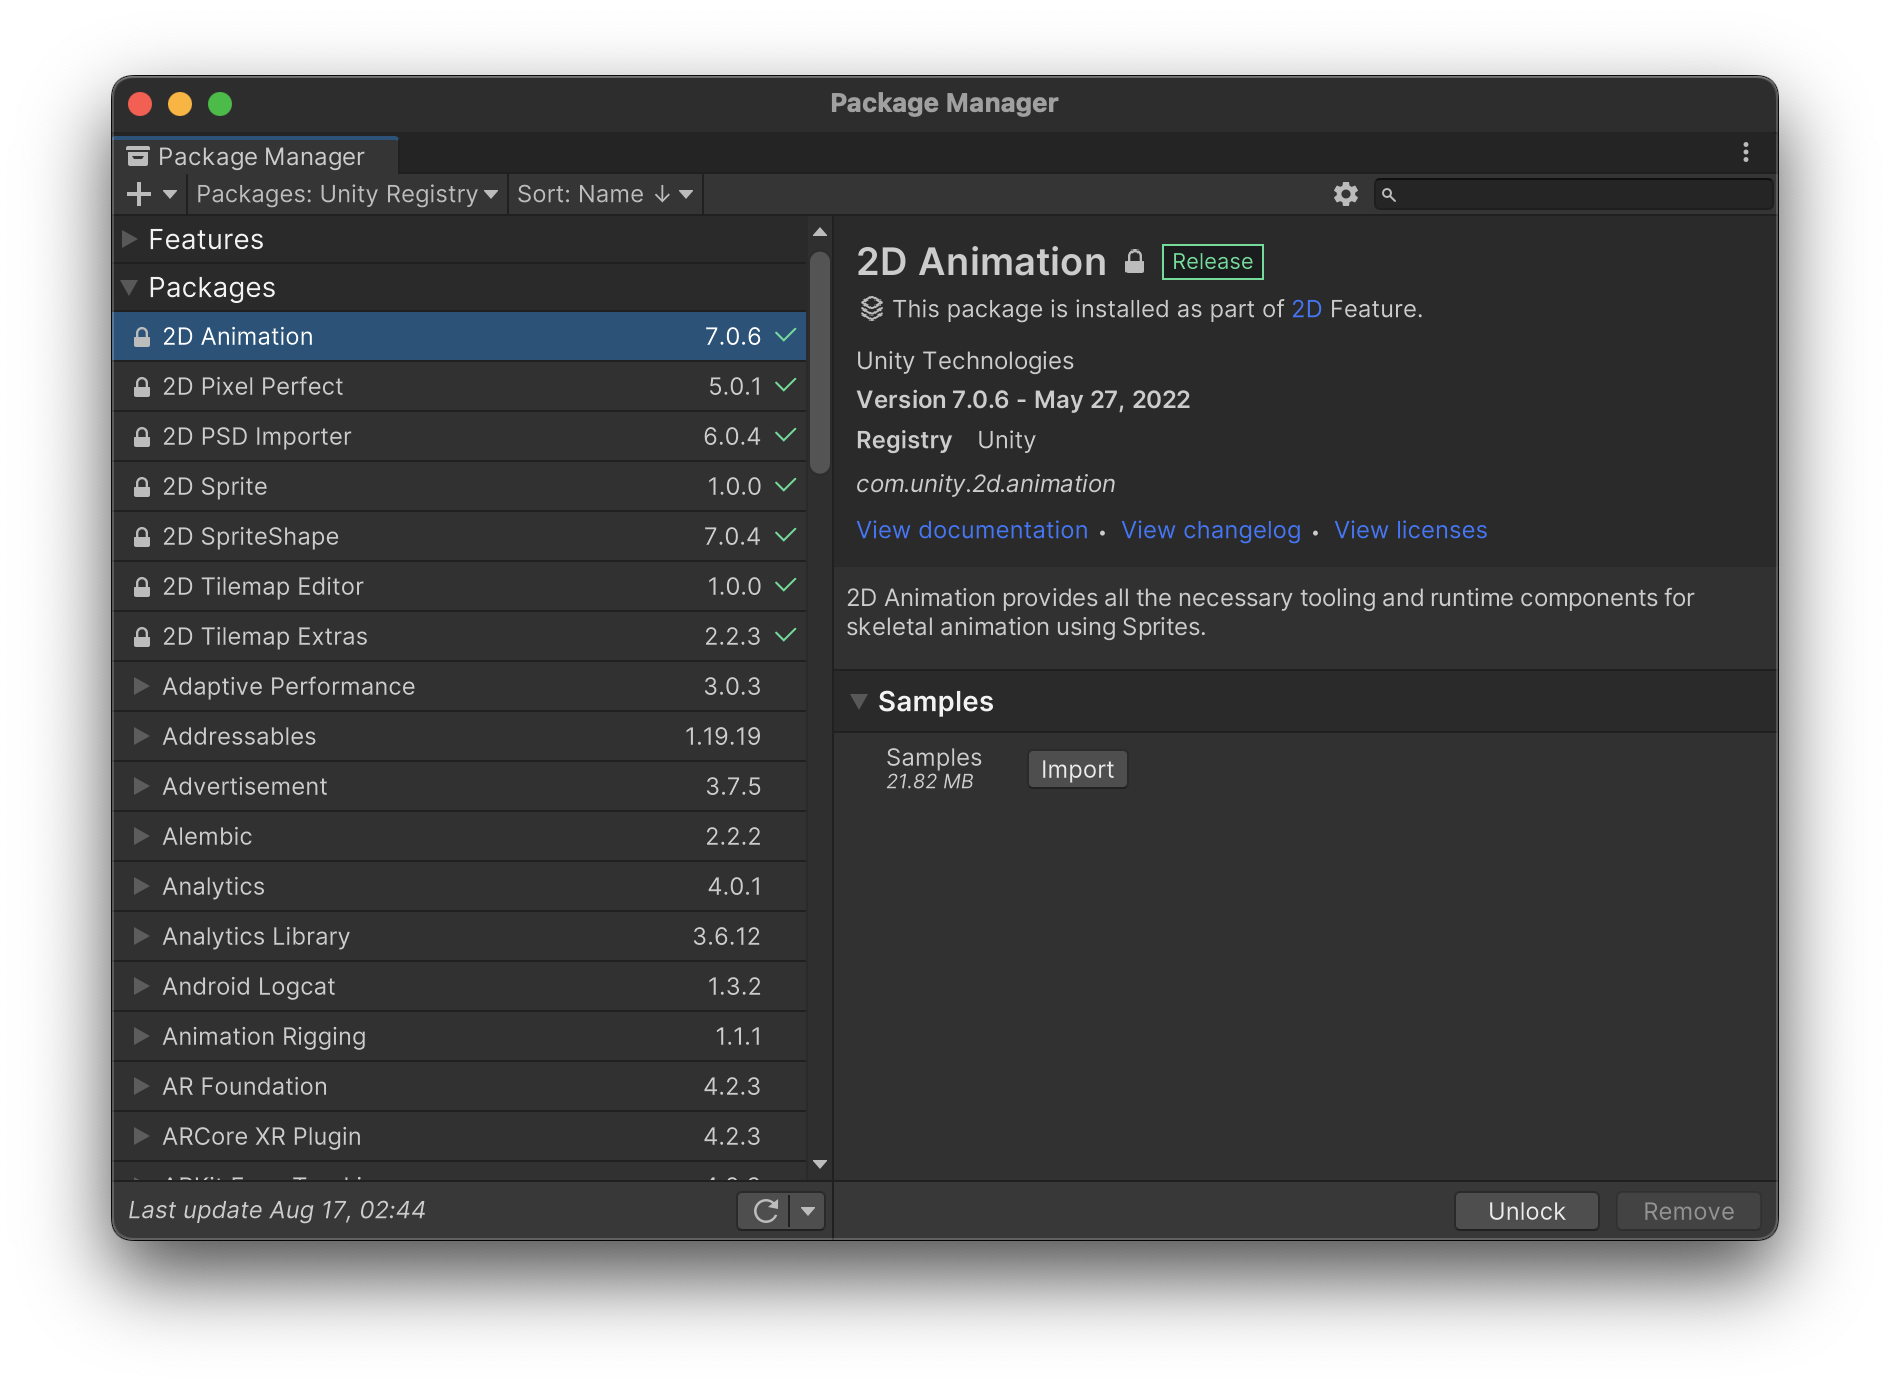This screenshot has width=1890, height=1388.
Task: Select the 2D PSD Importer package
Action: click(460, 437)
